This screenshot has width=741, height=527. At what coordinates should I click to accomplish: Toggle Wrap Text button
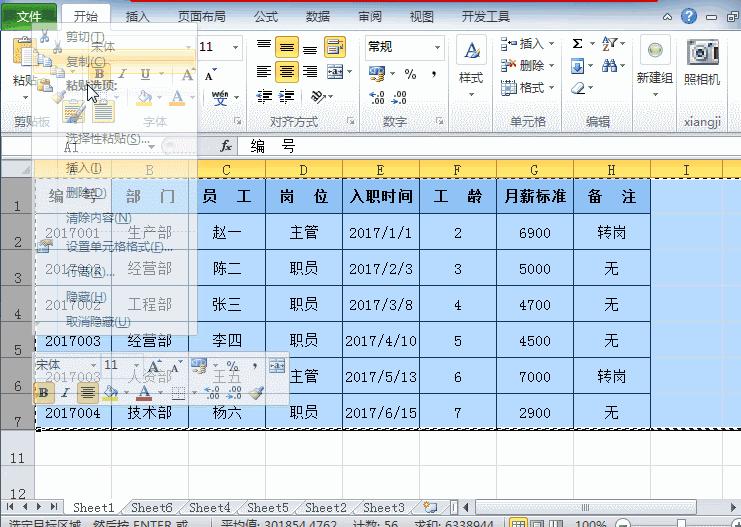click(x=335, y=46)
